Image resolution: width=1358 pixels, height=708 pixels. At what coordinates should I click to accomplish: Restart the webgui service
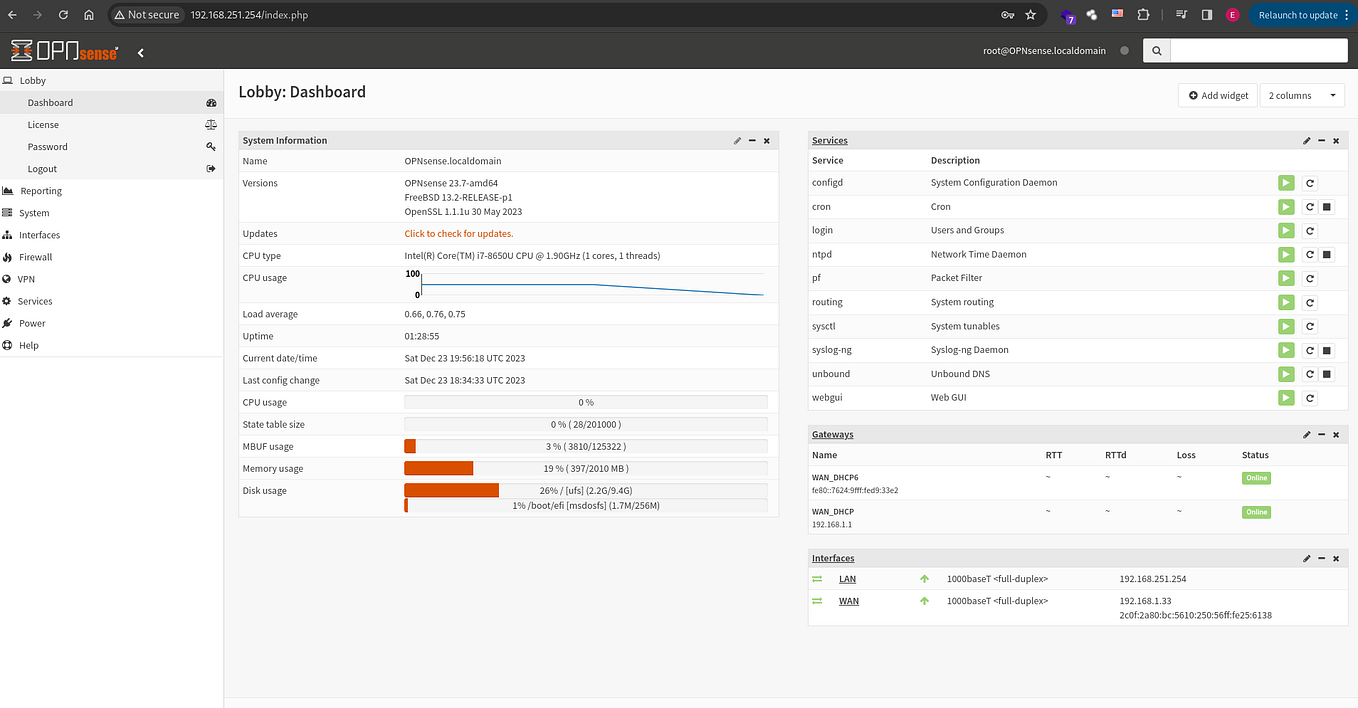click(1310, 398)
